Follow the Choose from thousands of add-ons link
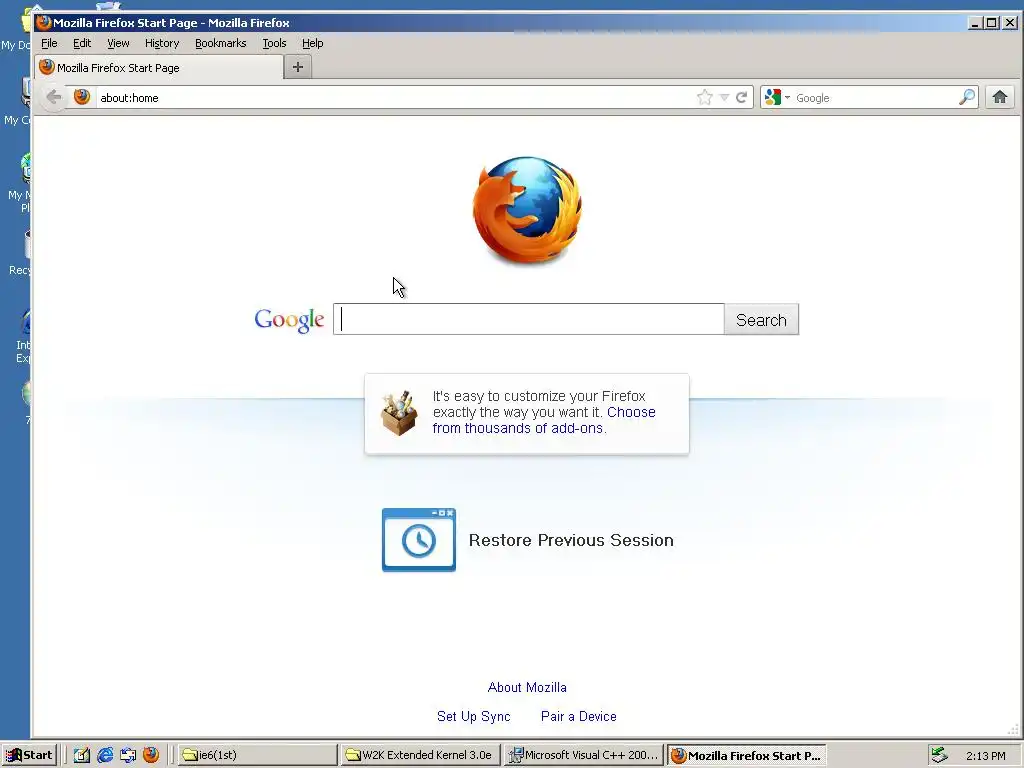 (543, 420)
